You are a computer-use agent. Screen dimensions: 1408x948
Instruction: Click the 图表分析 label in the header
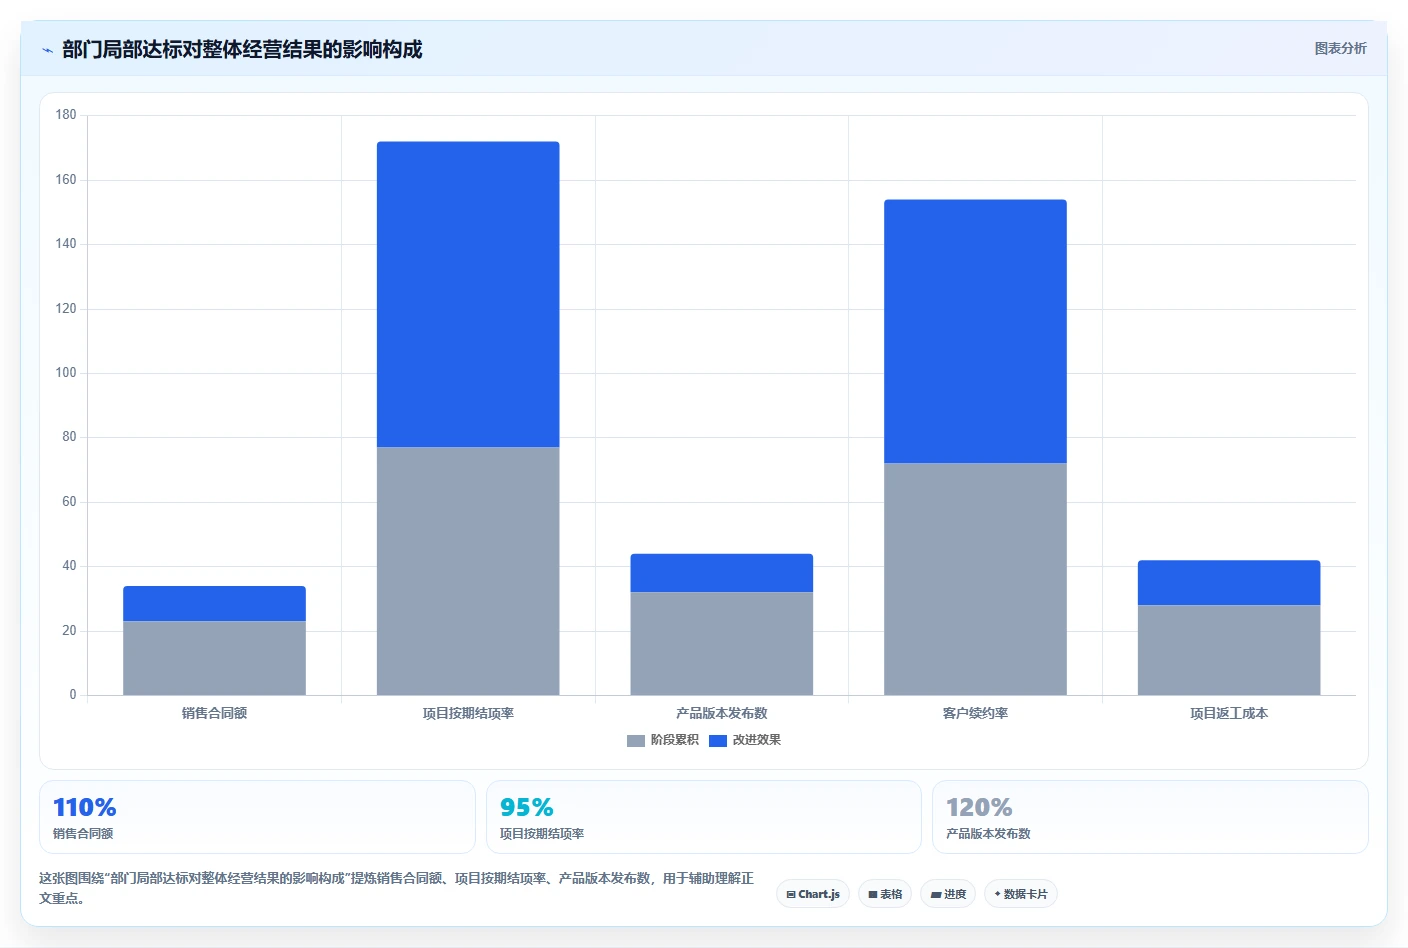(x=1340, y=48)
